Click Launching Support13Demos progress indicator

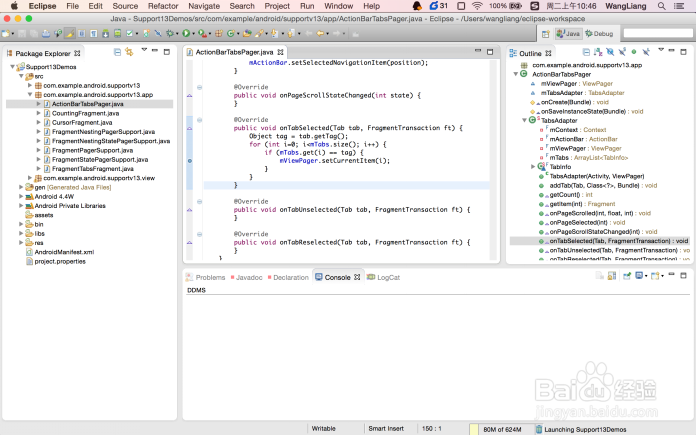(x=585, y=429)
